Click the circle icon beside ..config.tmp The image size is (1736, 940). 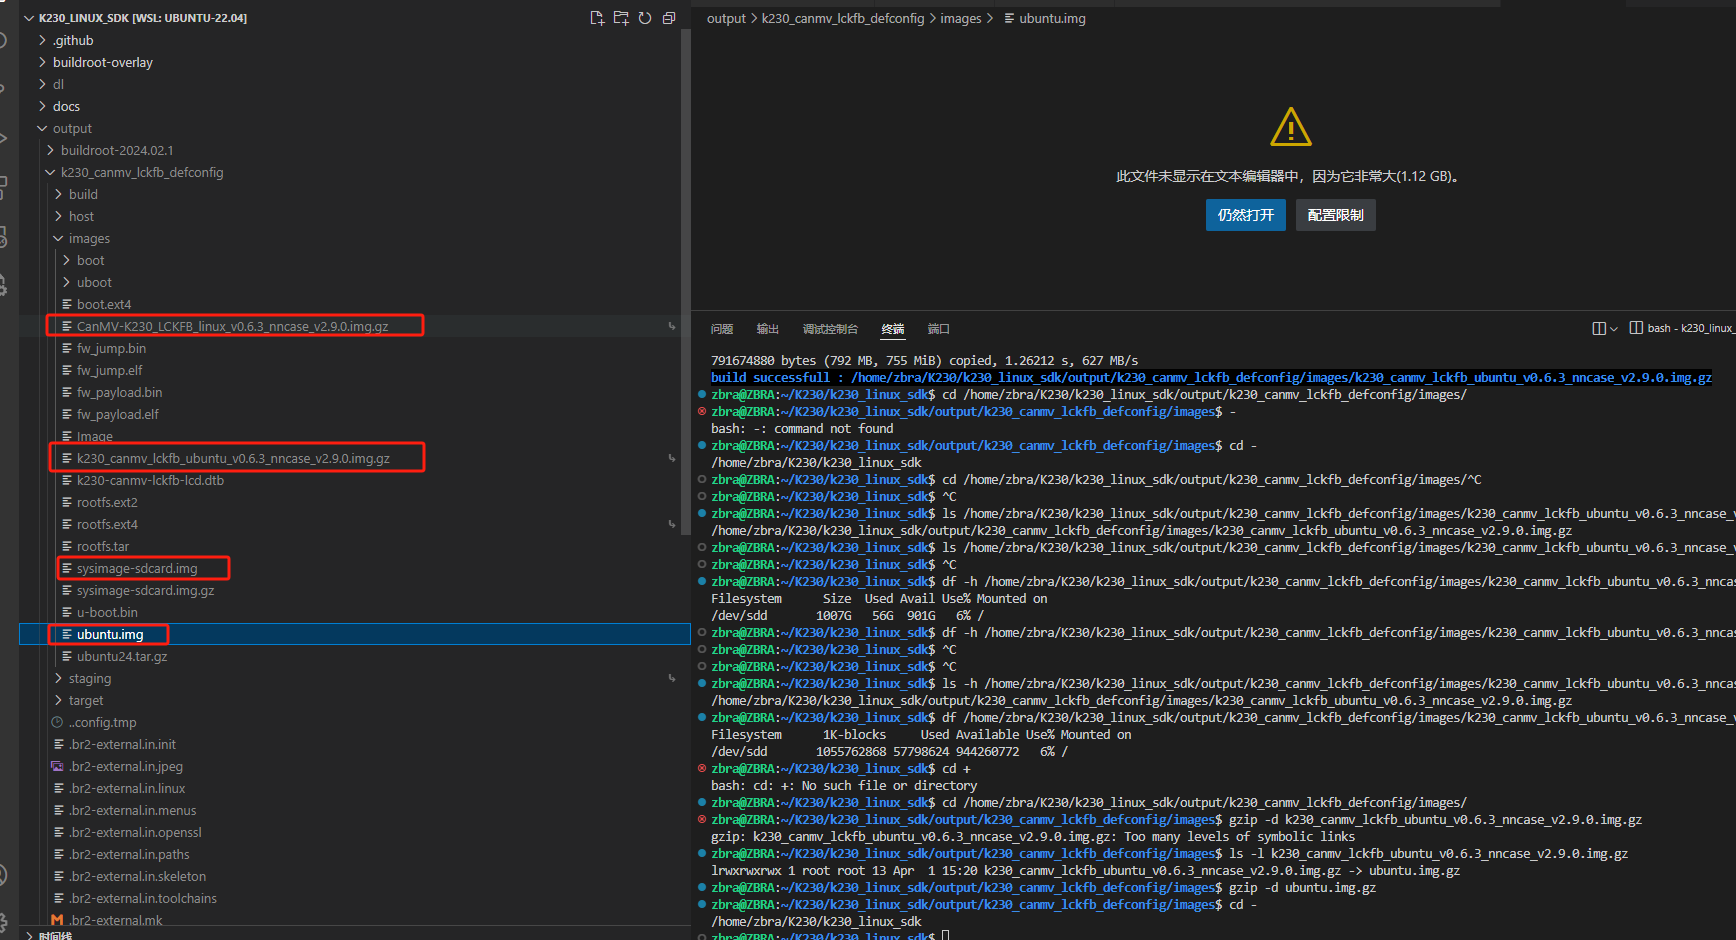[x=57, y=722]
